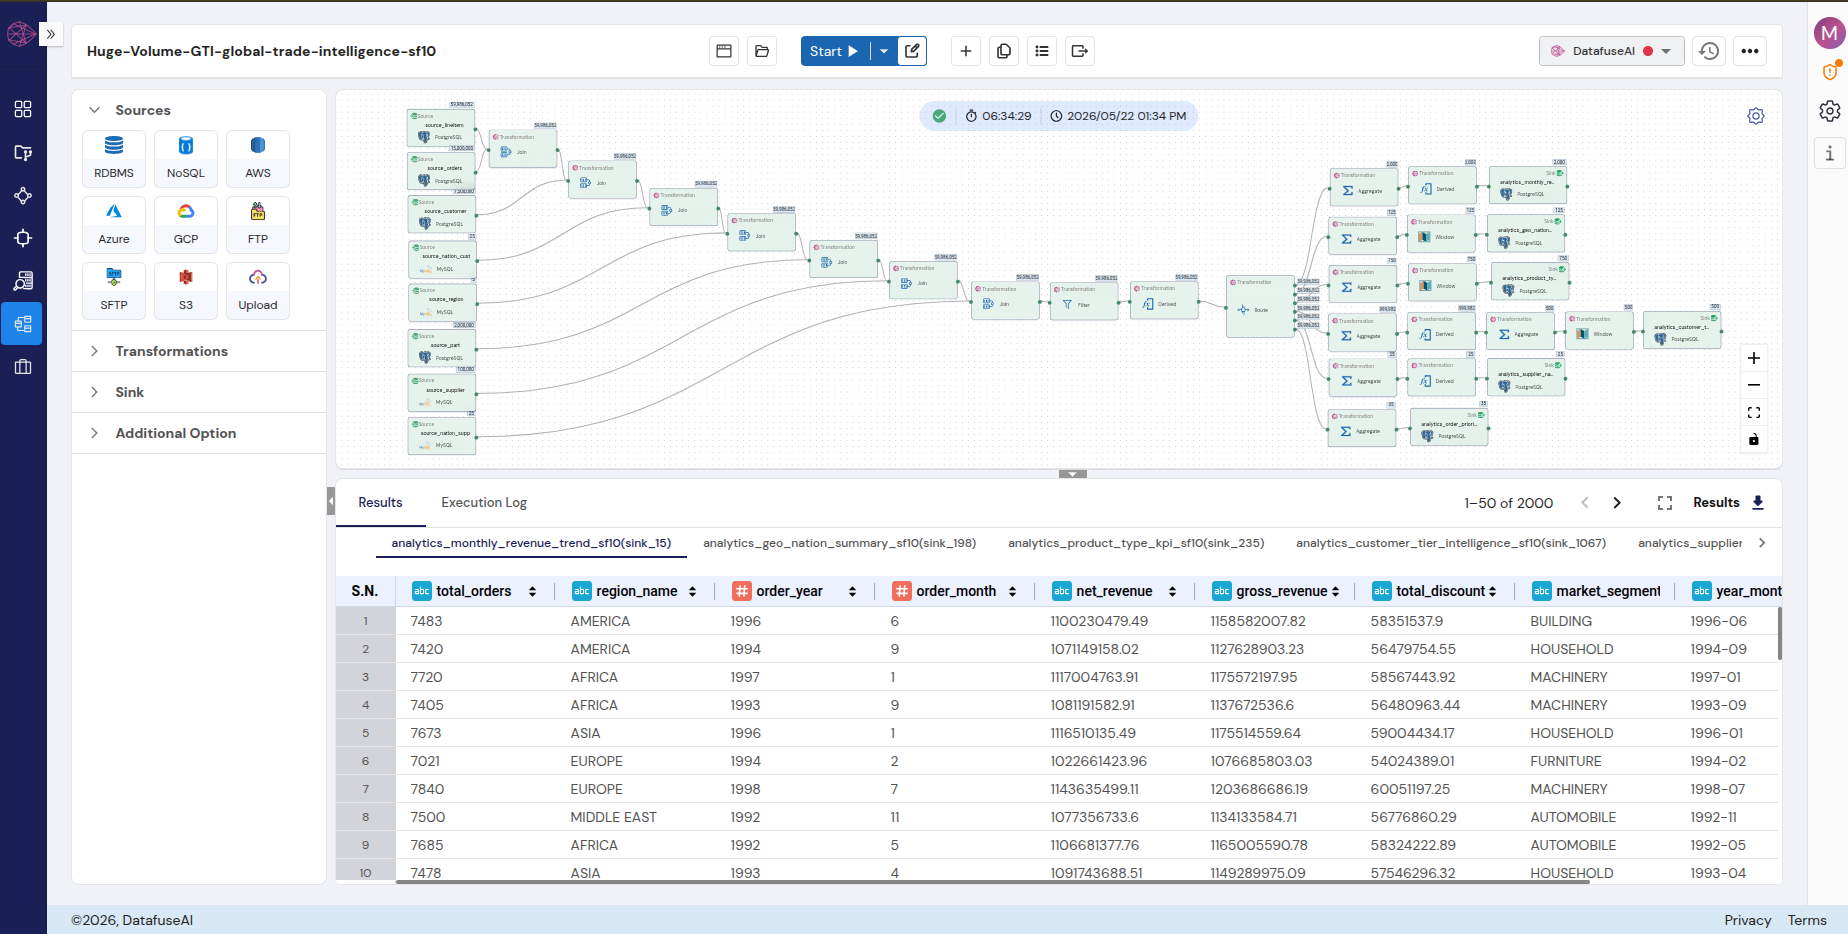Select the S3 source
Screen dimensions: 1848x934
tap(186, 290)
